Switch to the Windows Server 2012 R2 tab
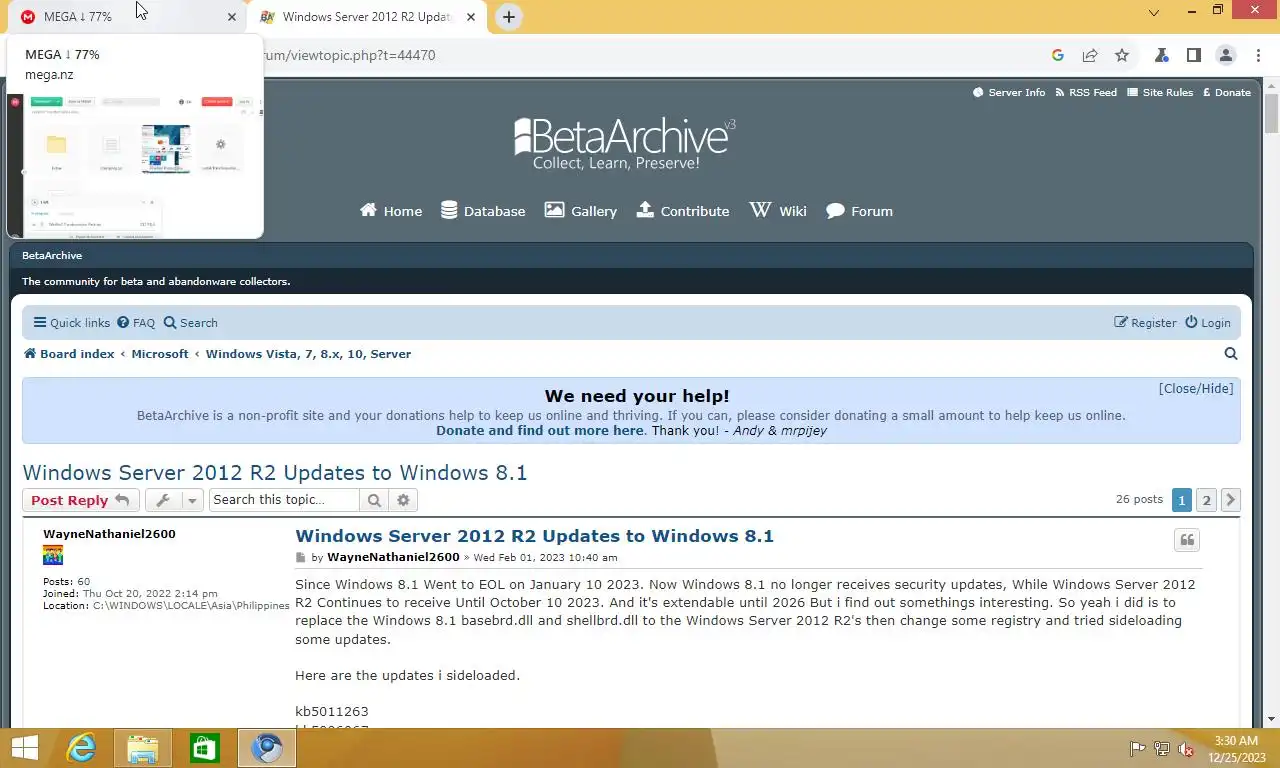 coord(367,17)
